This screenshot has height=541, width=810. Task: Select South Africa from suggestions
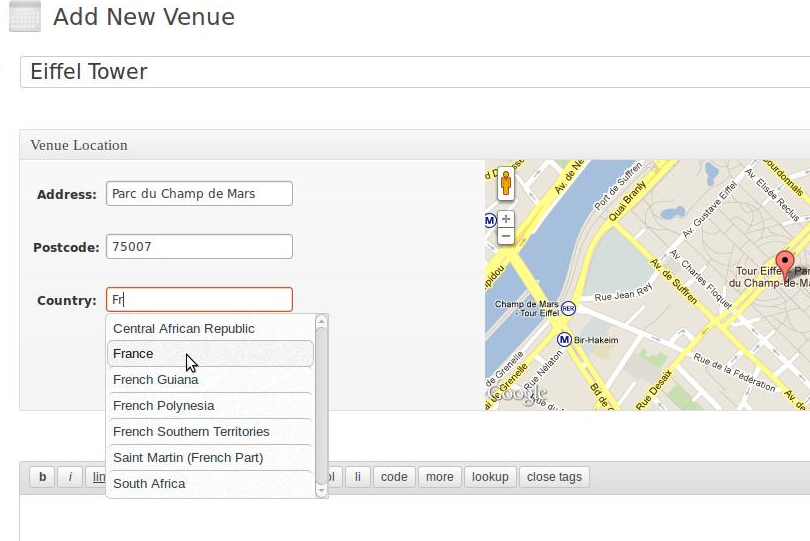coord(210,484)
